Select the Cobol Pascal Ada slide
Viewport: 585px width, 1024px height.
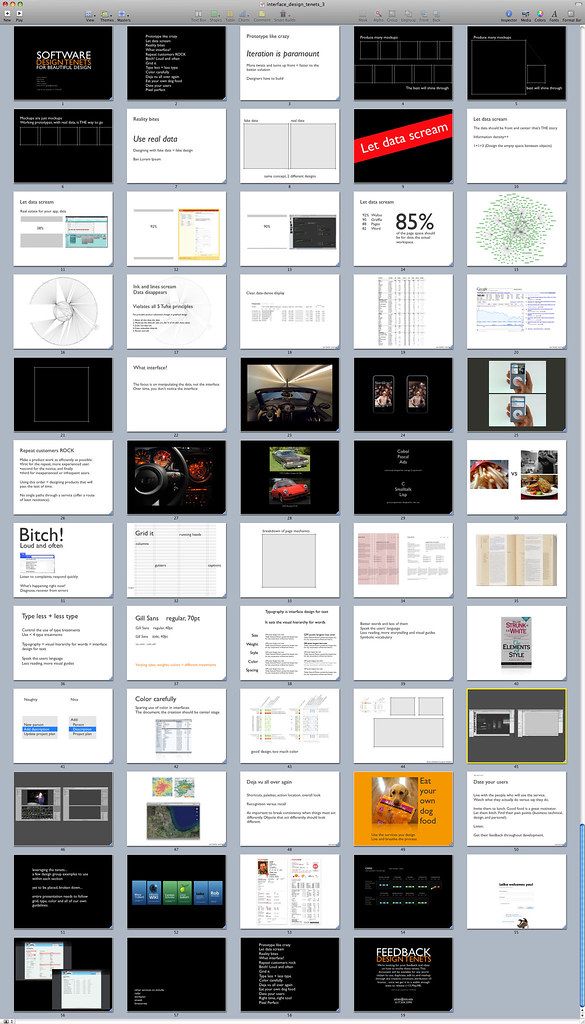[x=403, y=477]
